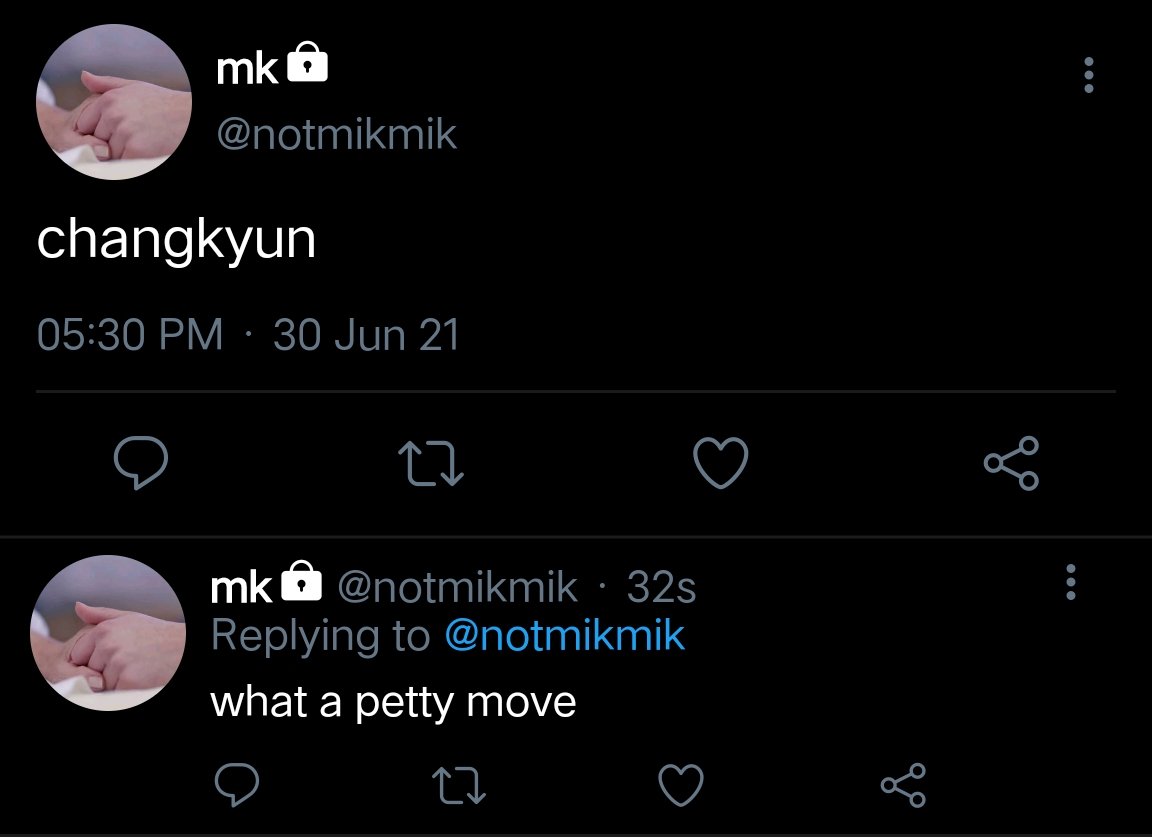Retweet the "what a petty move" reply
Viewport: 1152px width, 837px height.
[x=458, y=786]
